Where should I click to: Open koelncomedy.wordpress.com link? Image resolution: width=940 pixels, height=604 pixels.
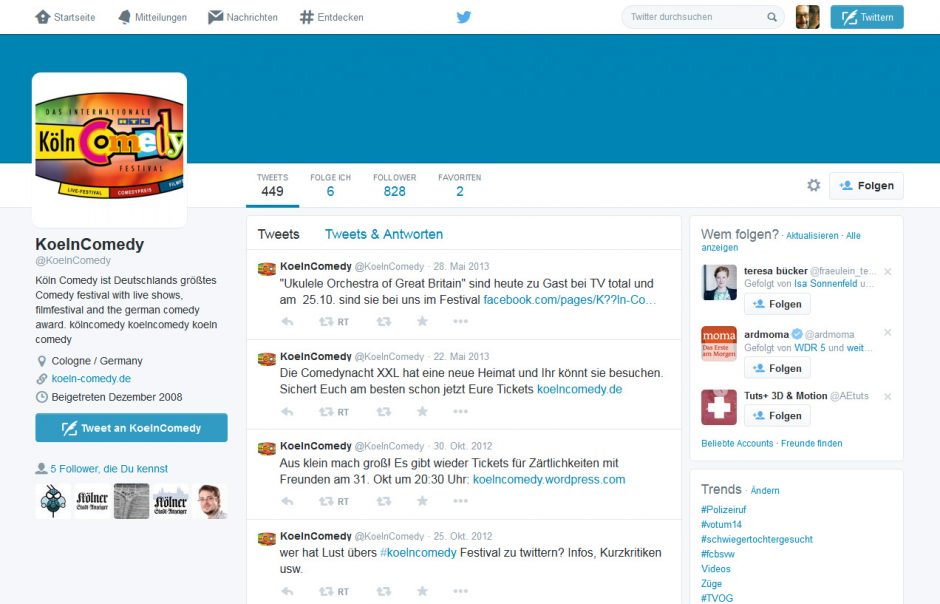click(549, 479)
